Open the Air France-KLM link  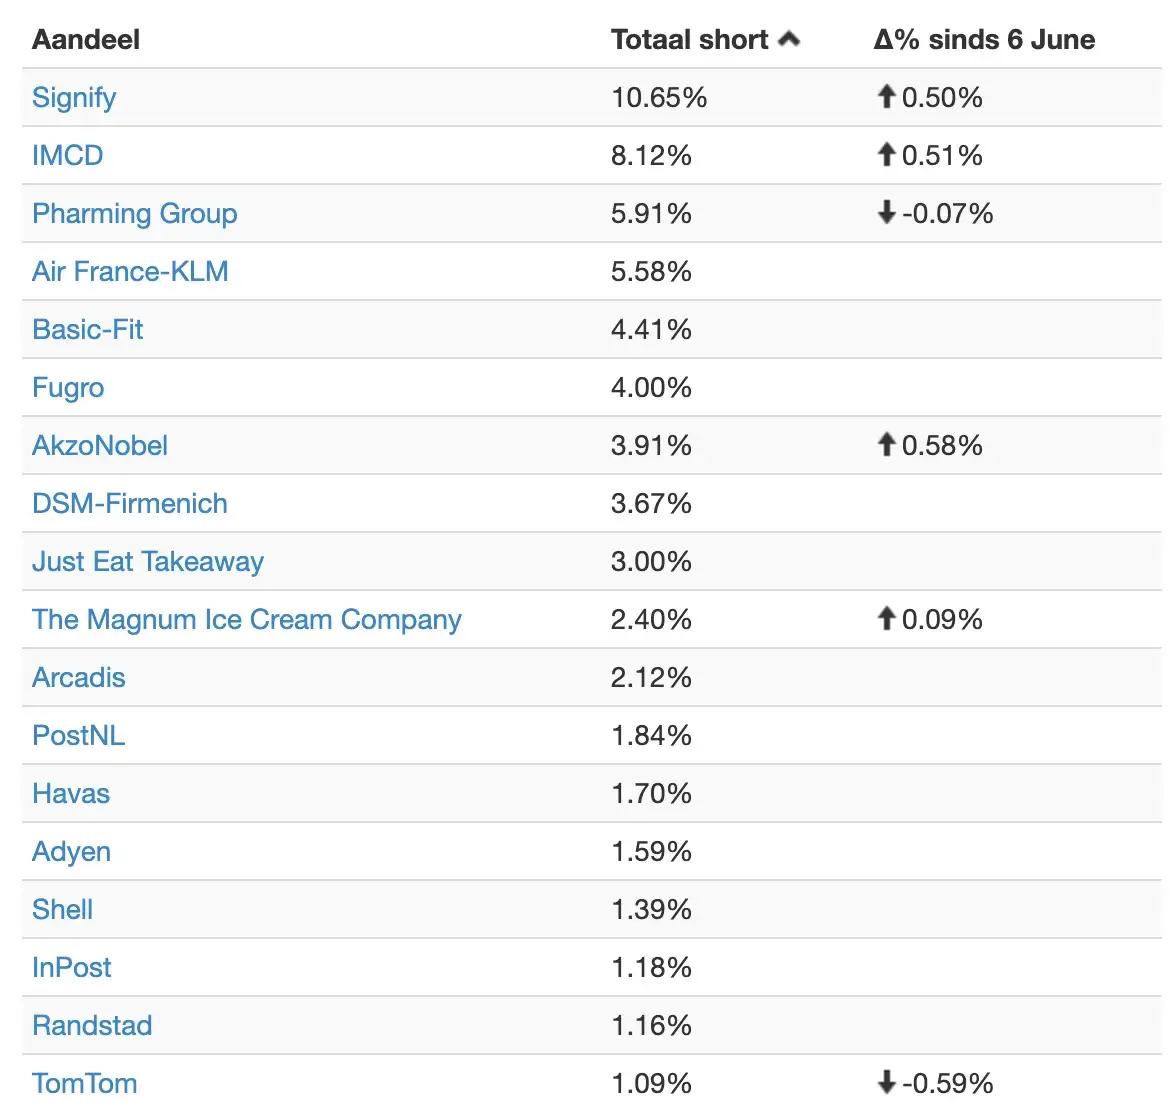coord(130,271)
